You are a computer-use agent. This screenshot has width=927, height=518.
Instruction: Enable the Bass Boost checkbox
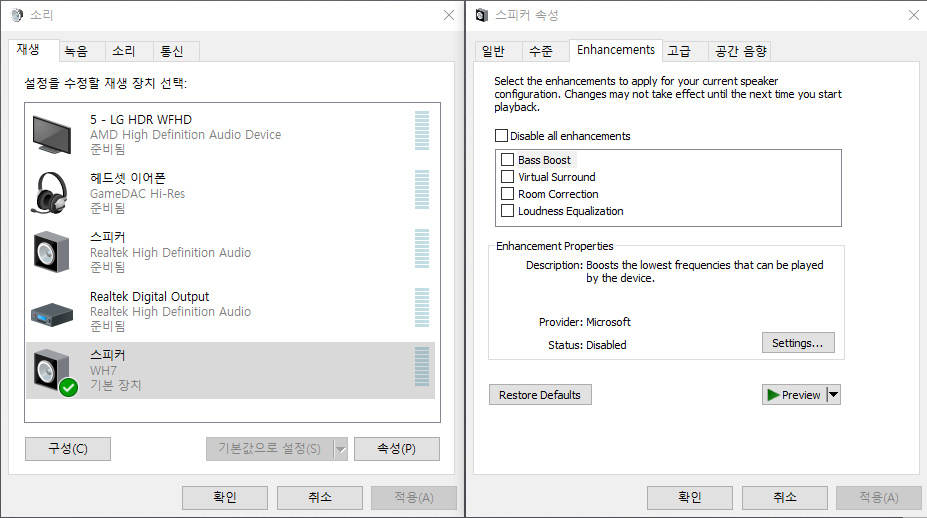[507, 160]
